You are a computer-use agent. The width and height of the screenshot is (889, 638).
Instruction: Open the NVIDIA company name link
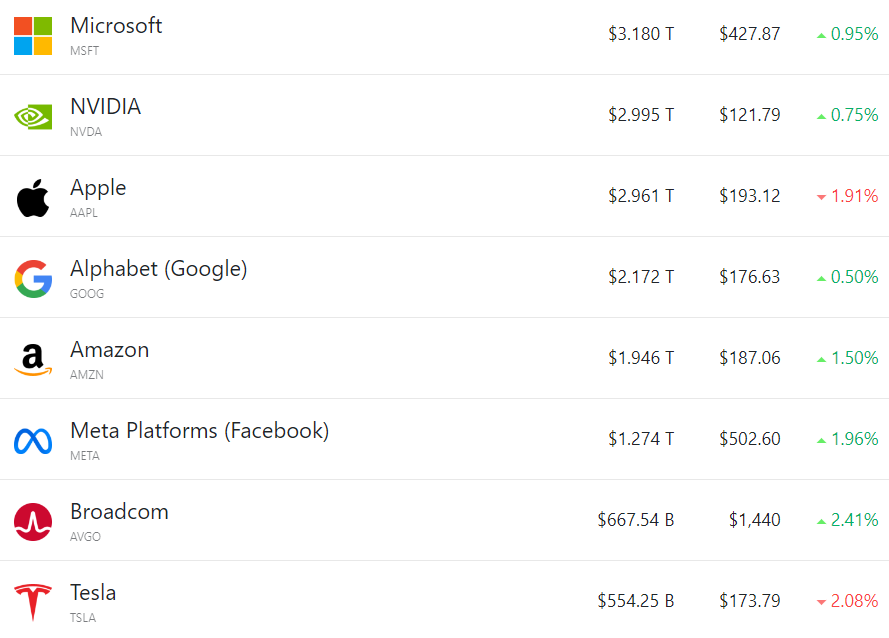pyautogui.click(x=105, y=107)
